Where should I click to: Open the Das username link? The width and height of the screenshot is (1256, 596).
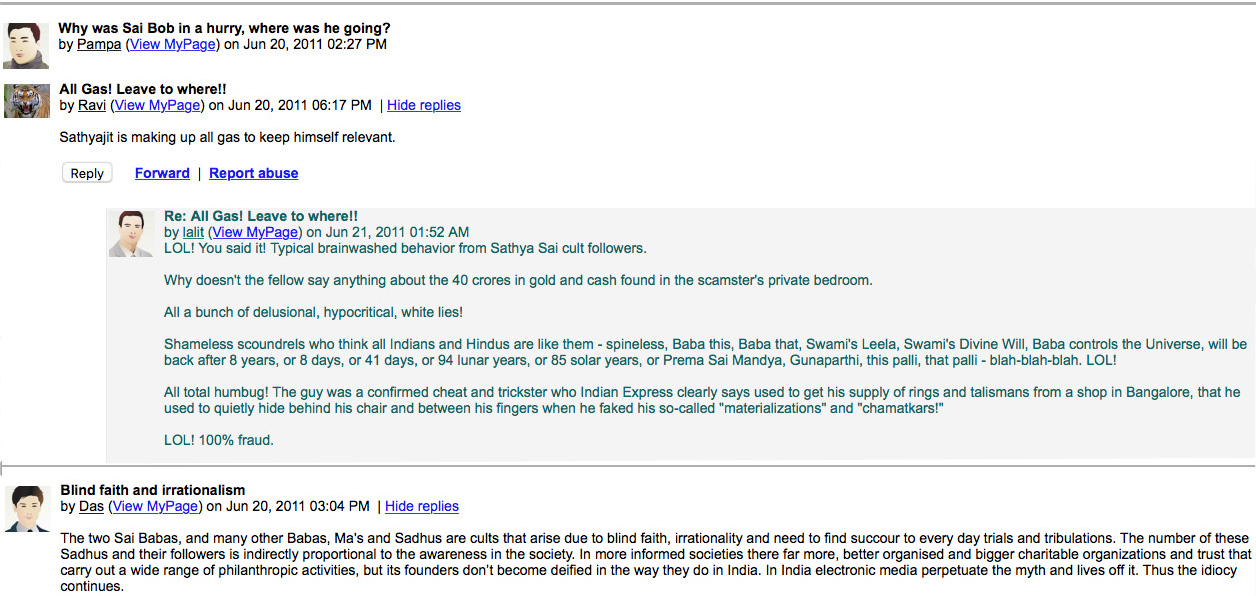[91, 506]
